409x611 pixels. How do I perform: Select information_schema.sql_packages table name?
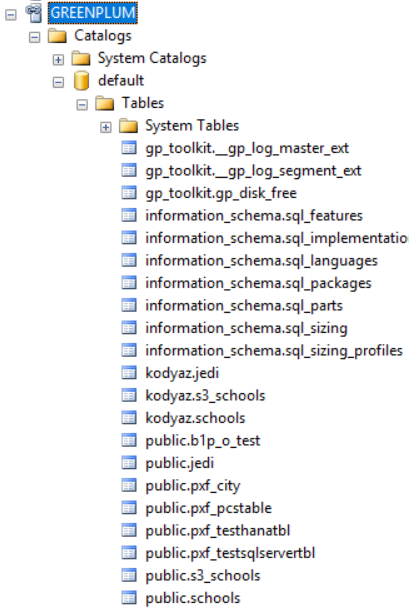[258, 284]
